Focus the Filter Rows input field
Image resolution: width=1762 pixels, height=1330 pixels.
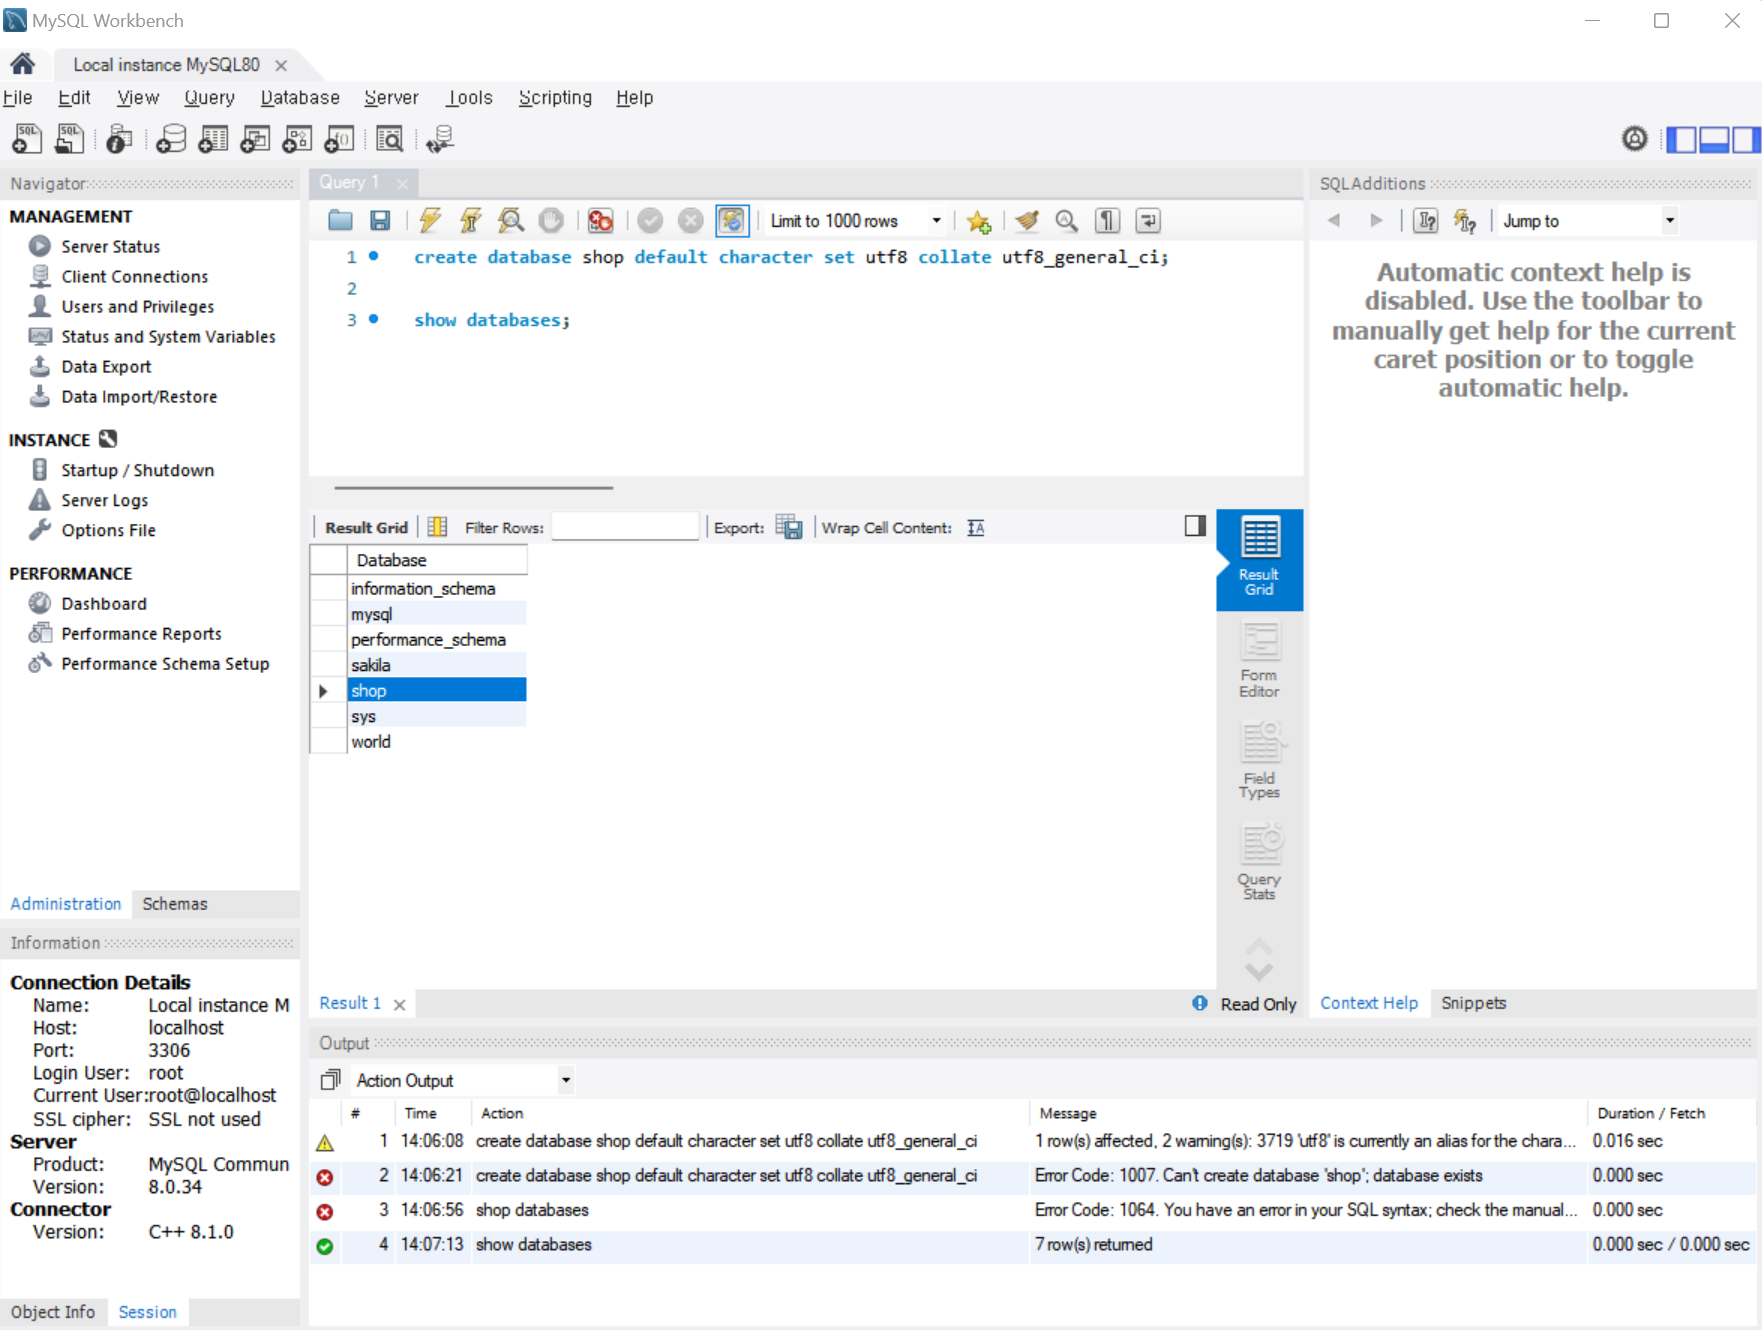(x=625, y=527)
